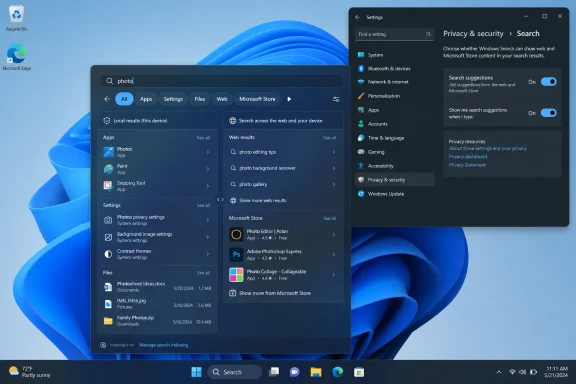Open Microsoft Edge desktop shortcut
The height and width of the screenshot is (384, 576).
pos(17,57)
